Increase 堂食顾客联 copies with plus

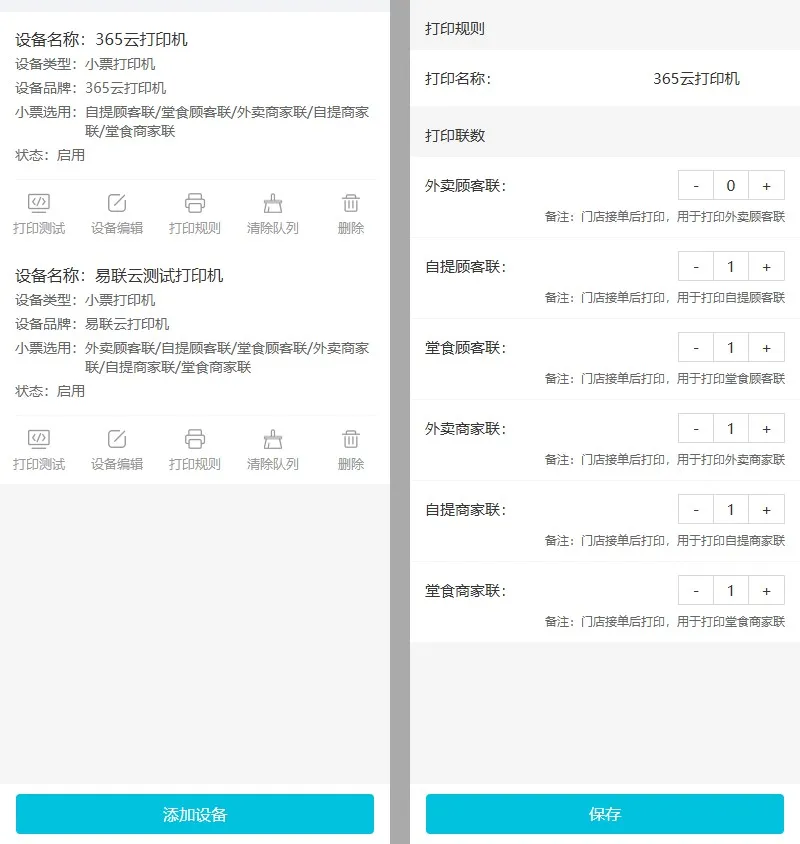coord(766,348)
